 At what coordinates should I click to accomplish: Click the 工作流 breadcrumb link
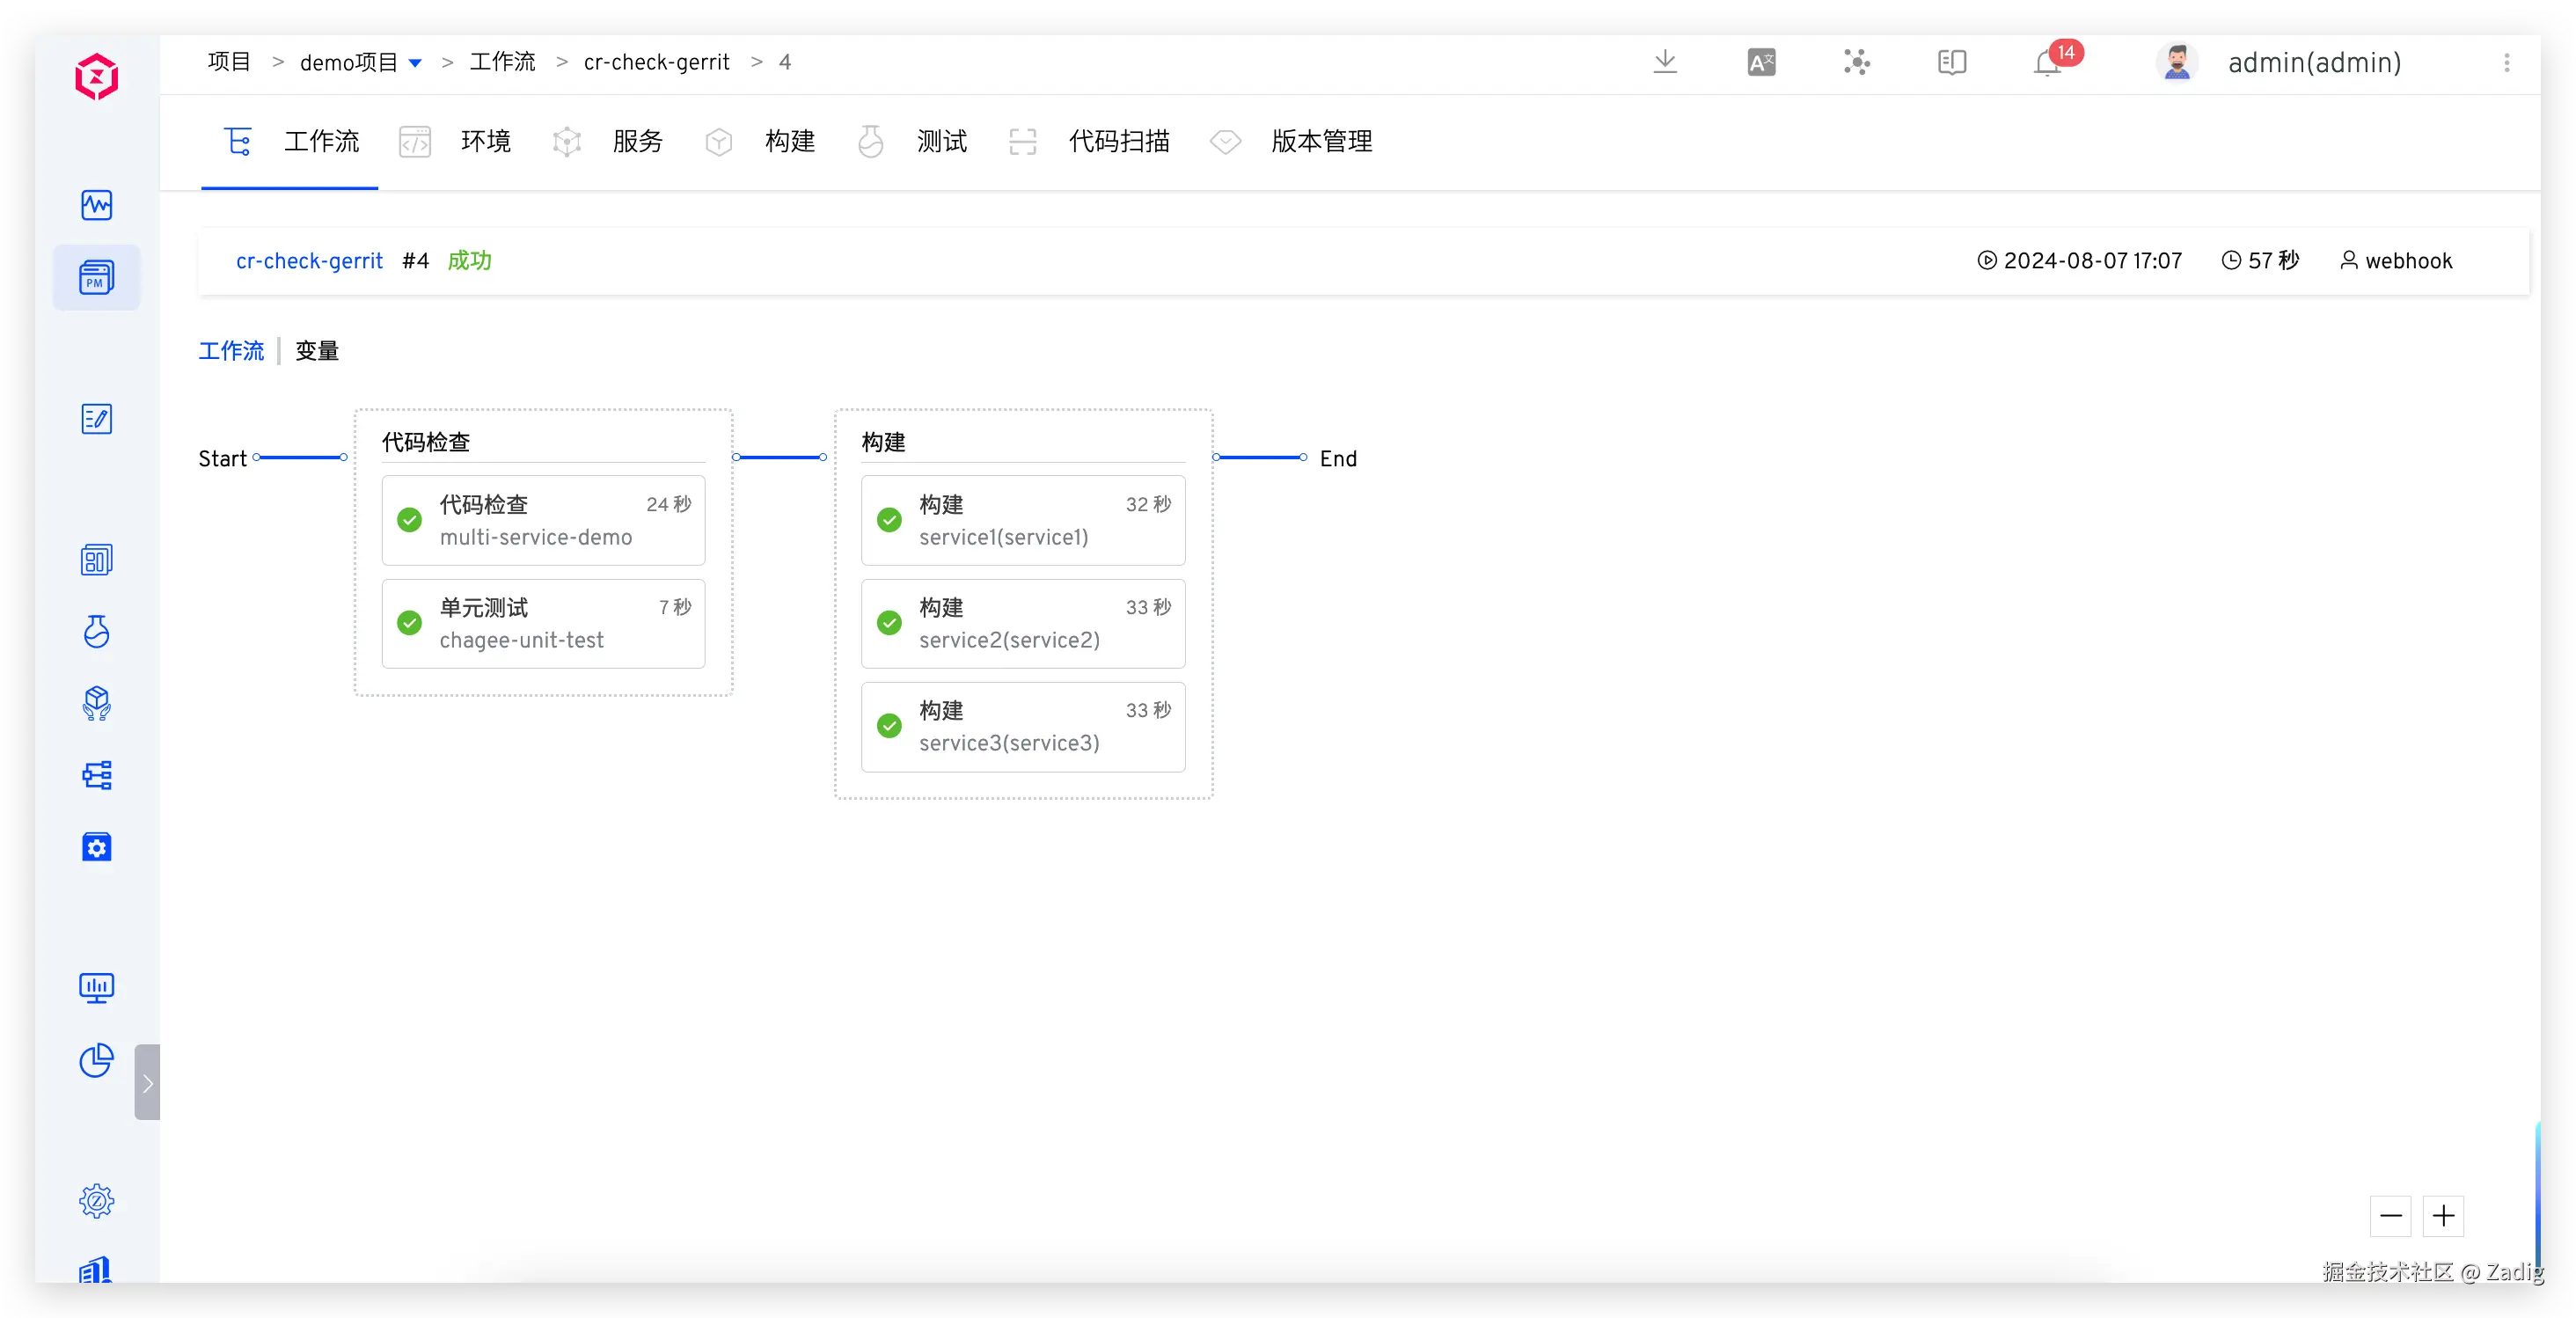[502, 62]
